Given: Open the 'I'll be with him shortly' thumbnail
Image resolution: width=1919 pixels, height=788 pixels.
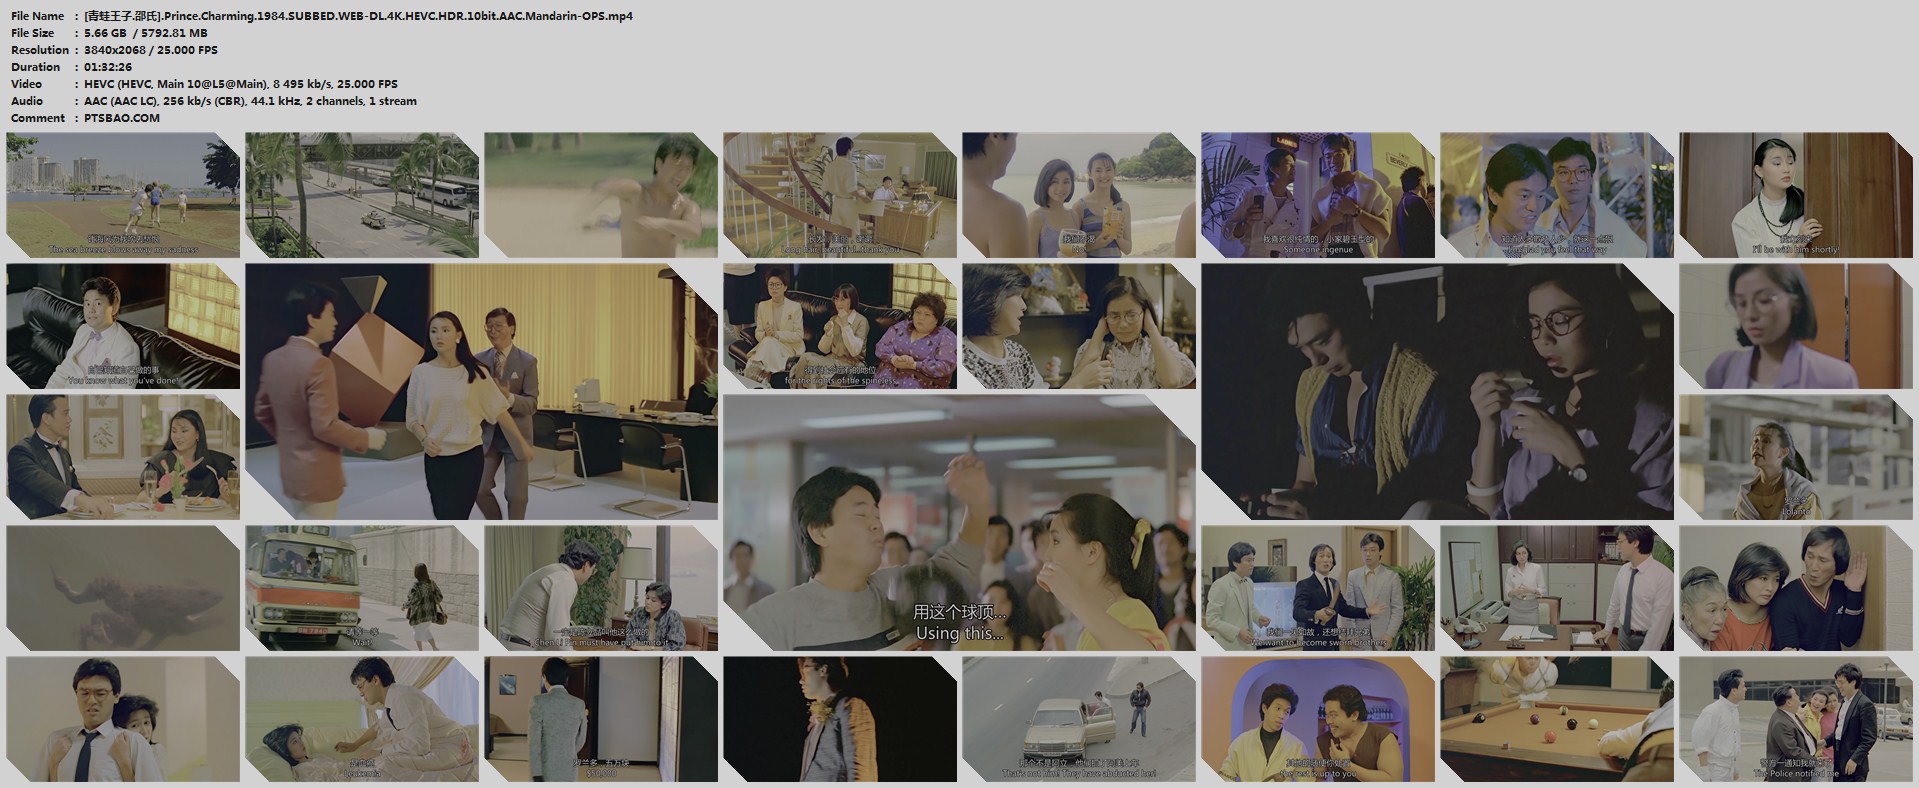Looking at the screenshot, I should [x=1796, y=195].
